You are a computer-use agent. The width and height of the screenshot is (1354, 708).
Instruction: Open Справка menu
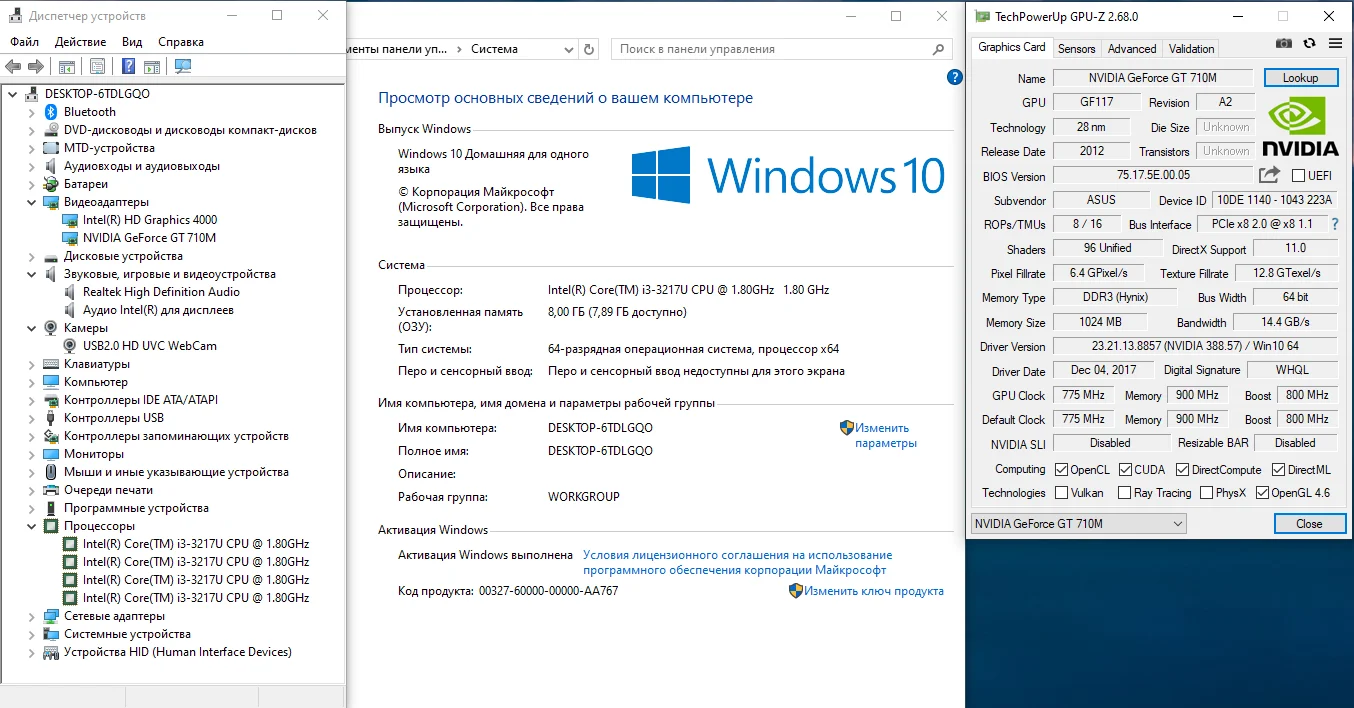pos(181,42)
